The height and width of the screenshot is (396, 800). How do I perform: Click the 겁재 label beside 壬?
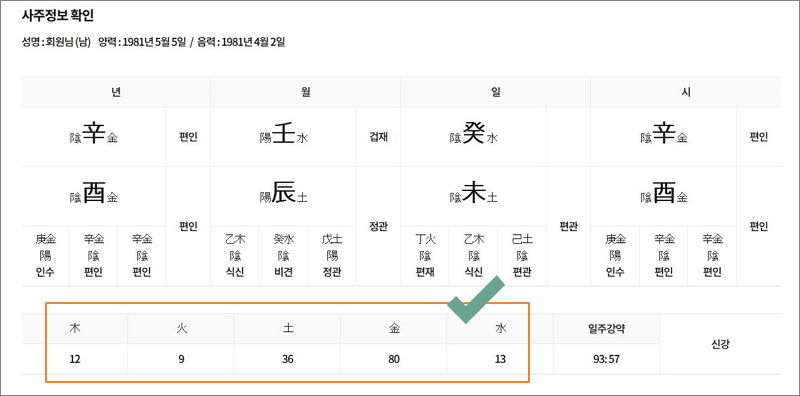[x=379, y=137]
